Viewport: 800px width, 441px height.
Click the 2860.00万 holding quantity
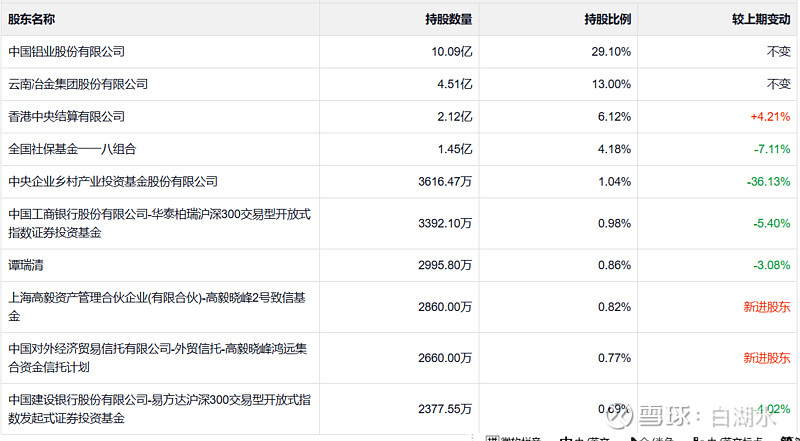point(445,307)
